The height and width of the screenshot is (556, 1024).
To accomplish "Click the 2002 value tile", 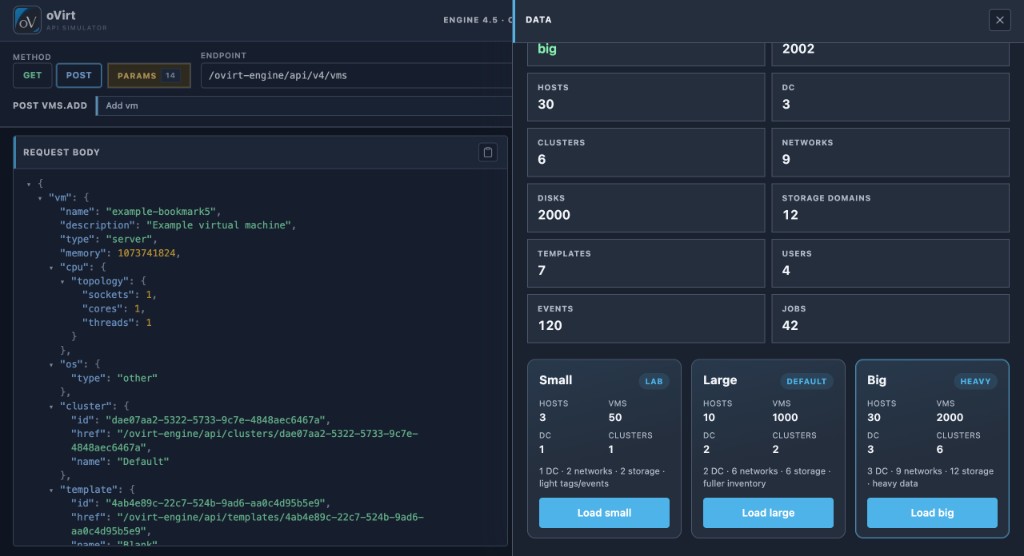I will click(890, 54).
